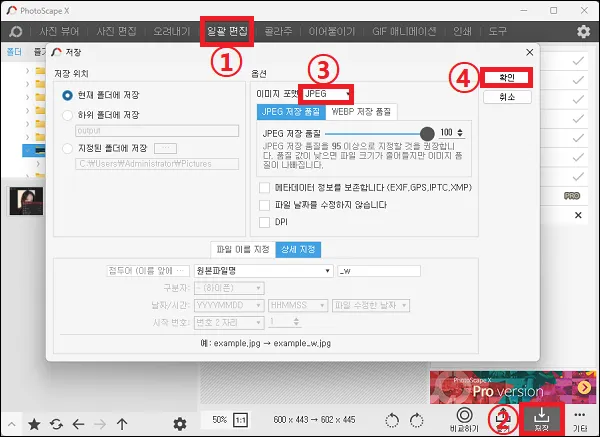Click the PRO badge in right panel
Viewport: 600px width, 437px height.
(572, 196)
